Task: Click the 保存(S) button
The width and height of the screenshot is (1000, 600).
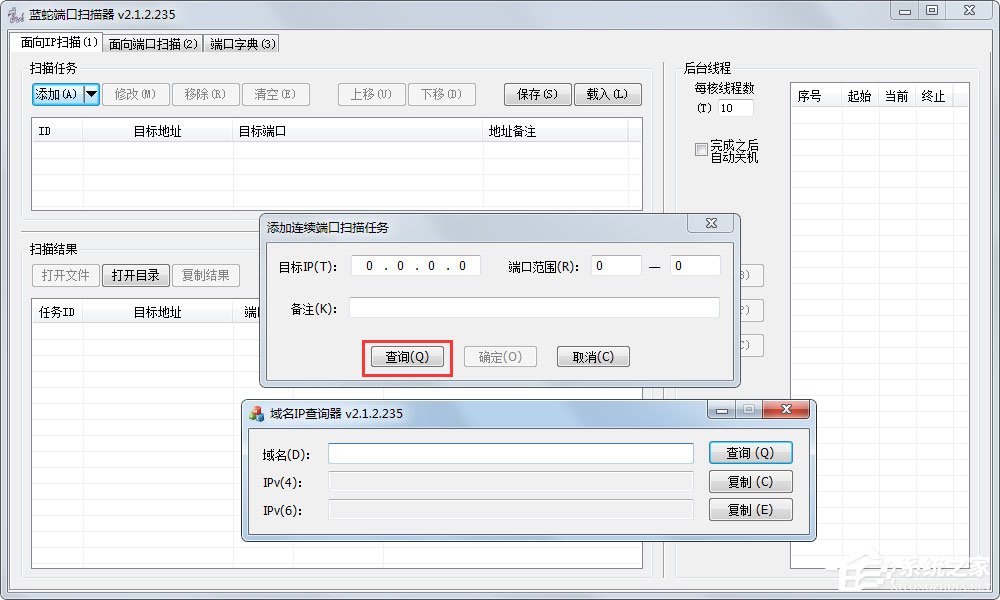Action: coord(538,94)
